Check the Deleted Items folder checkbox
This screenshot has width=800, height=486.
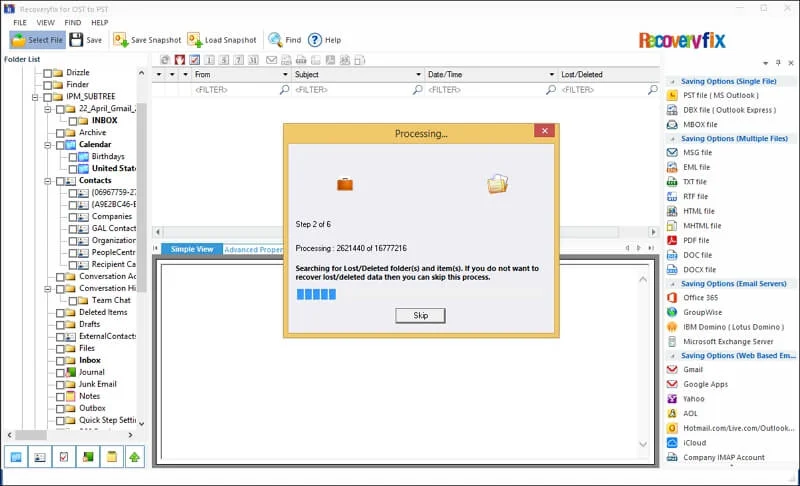[x=60, y=313]
